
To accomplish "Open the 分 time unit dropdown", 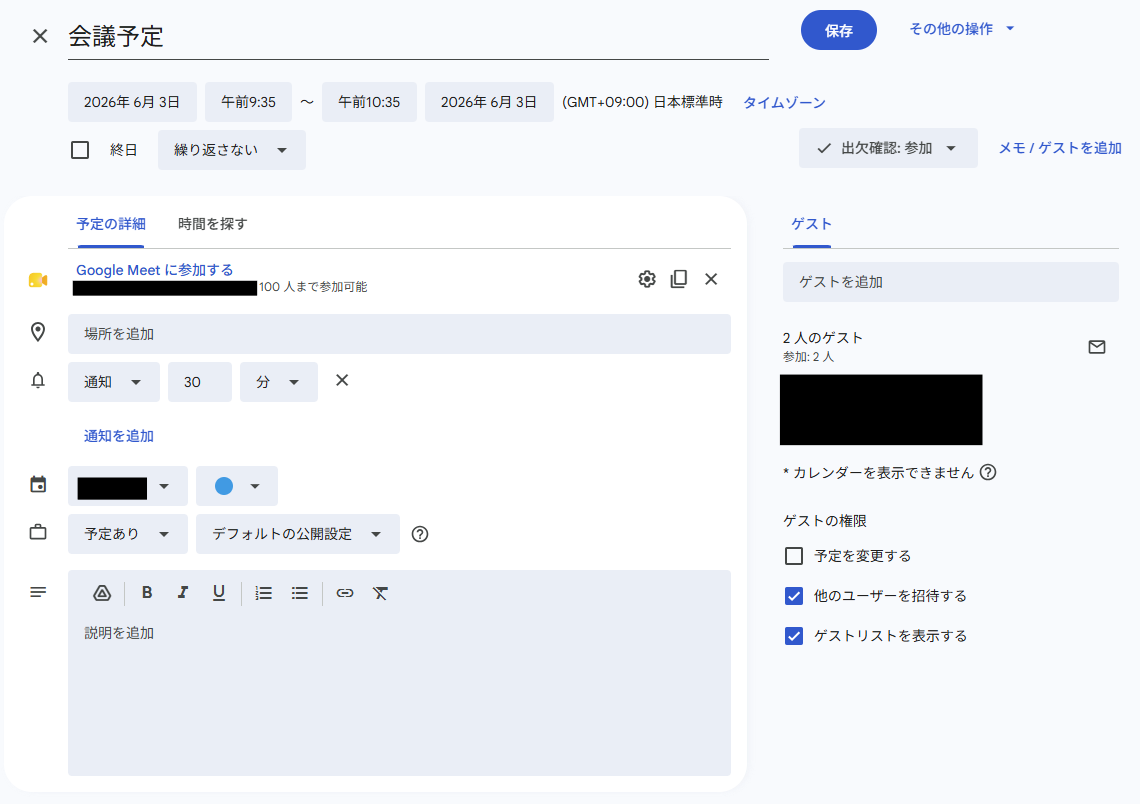I will [x=278, y=382].
